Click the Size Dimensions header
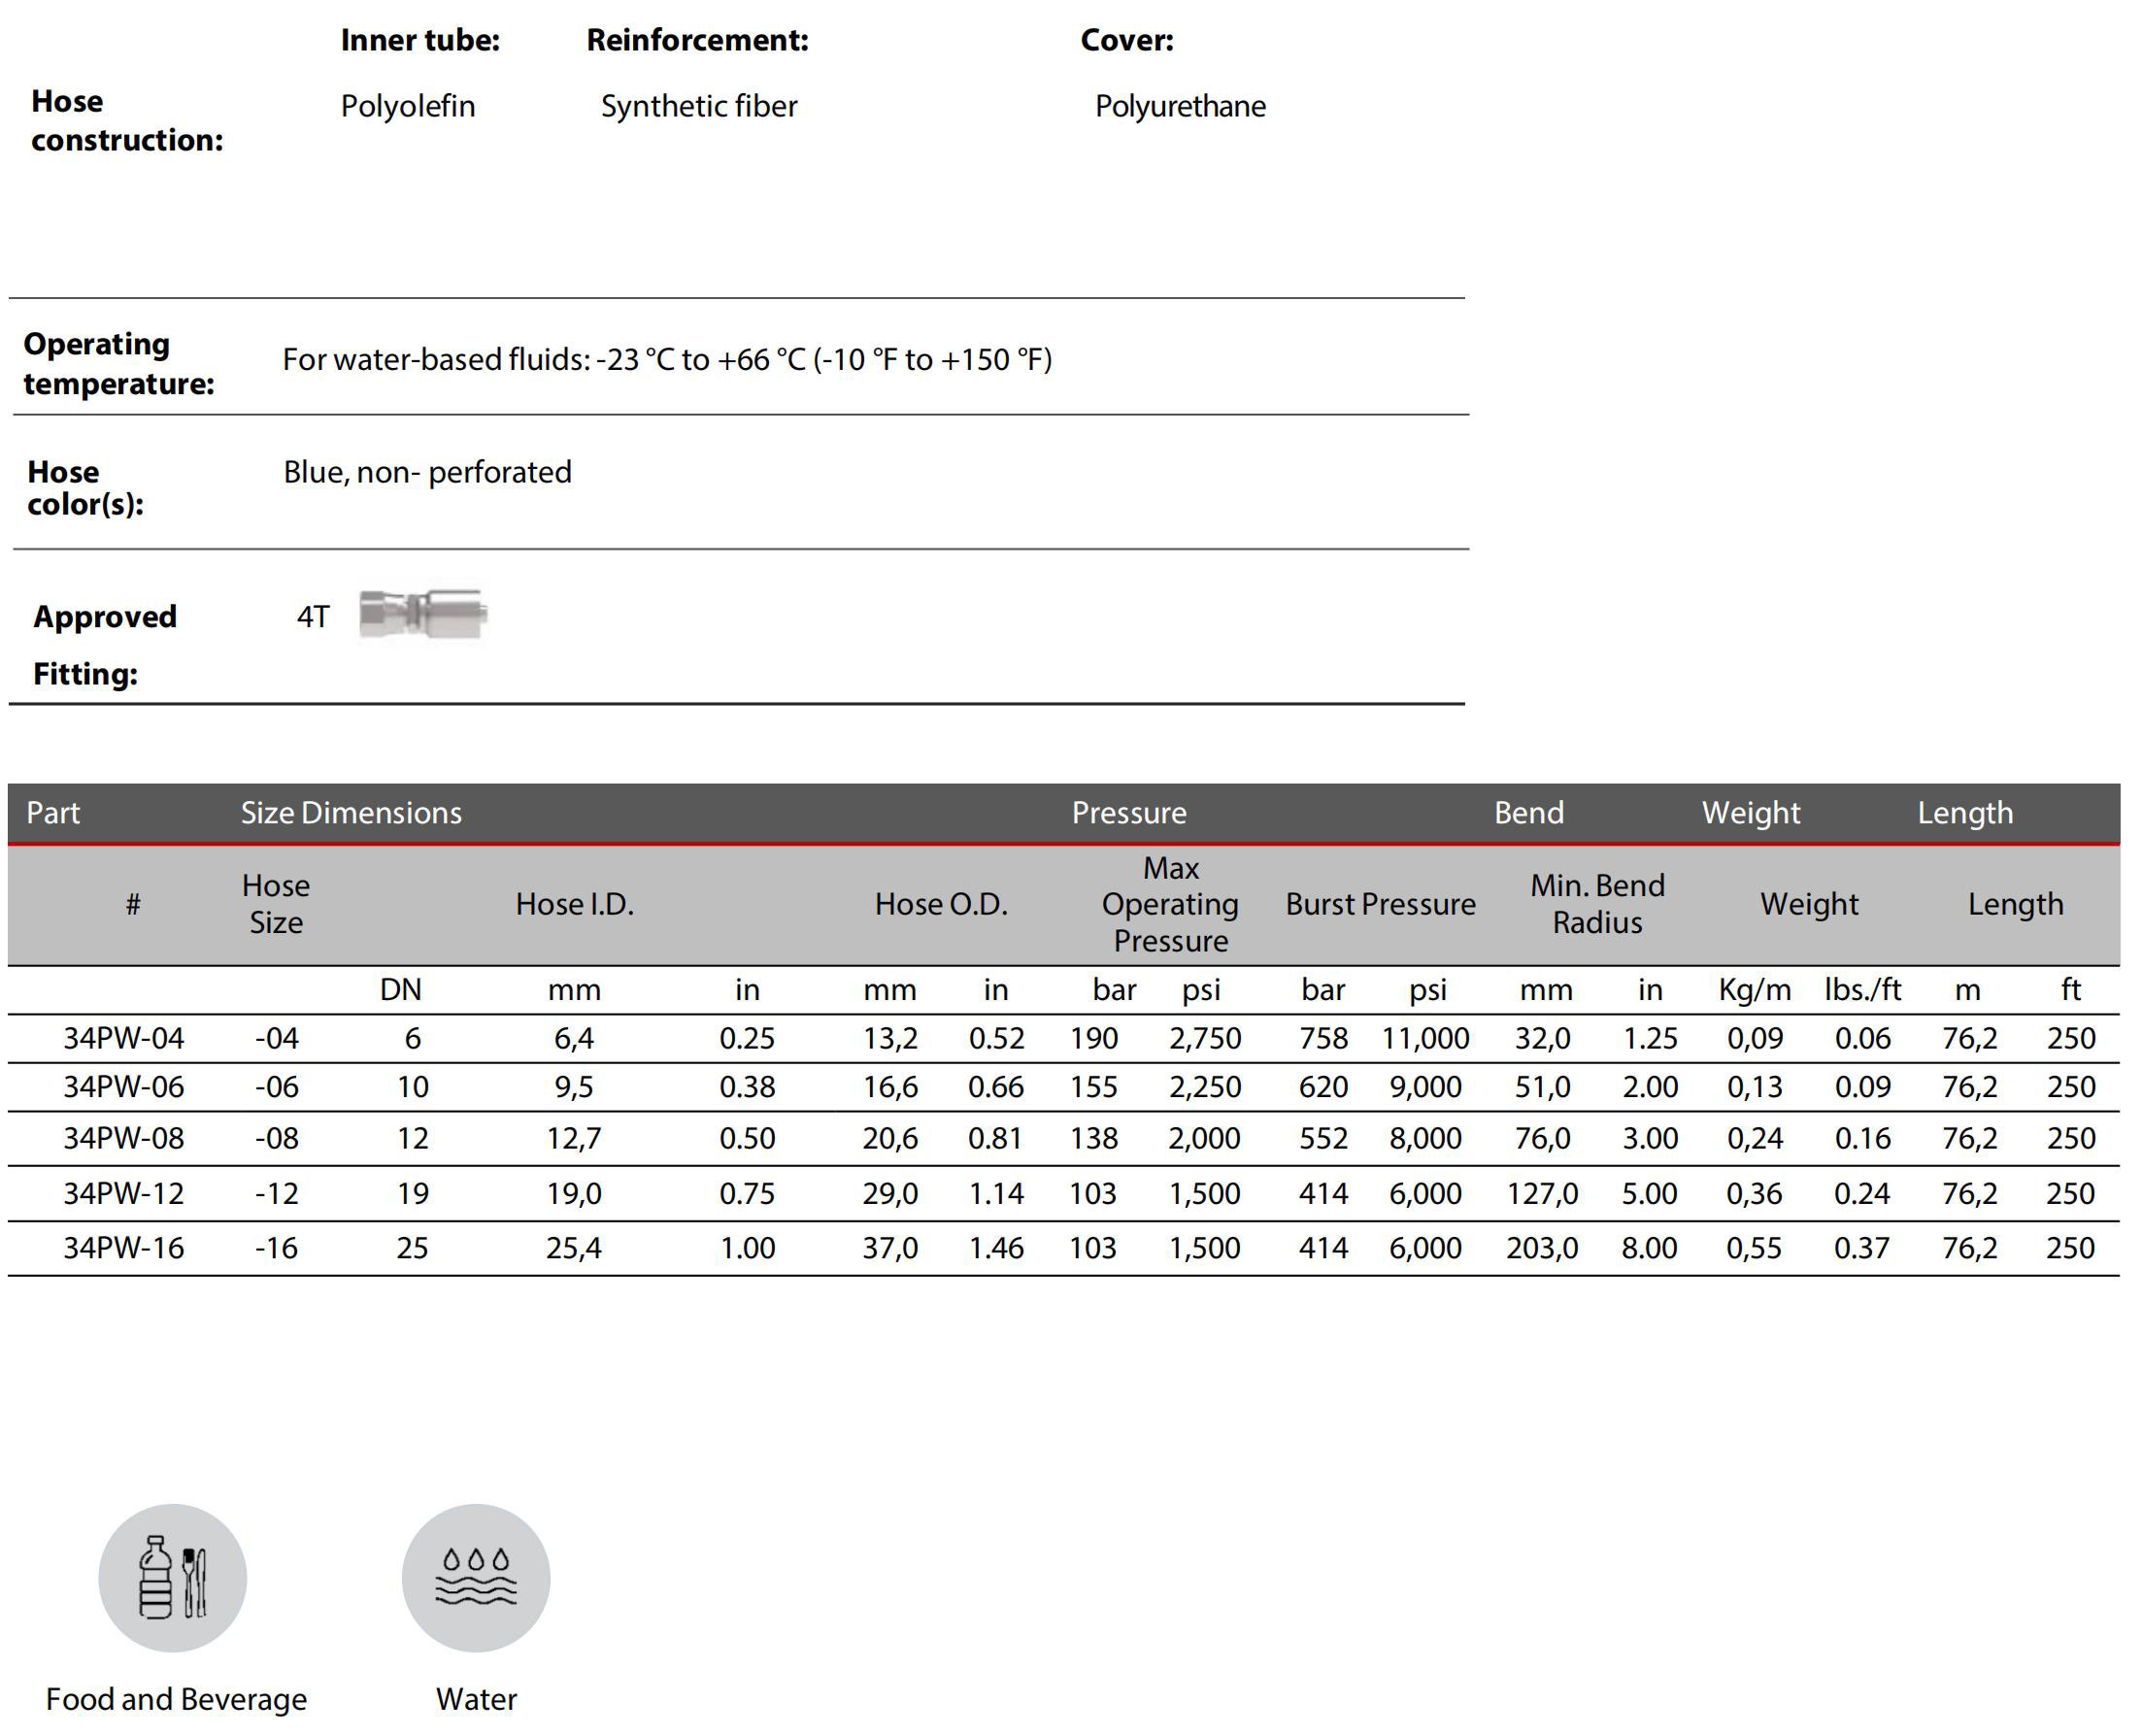Screen dimensions: 2142x1736 coord(351,812)
